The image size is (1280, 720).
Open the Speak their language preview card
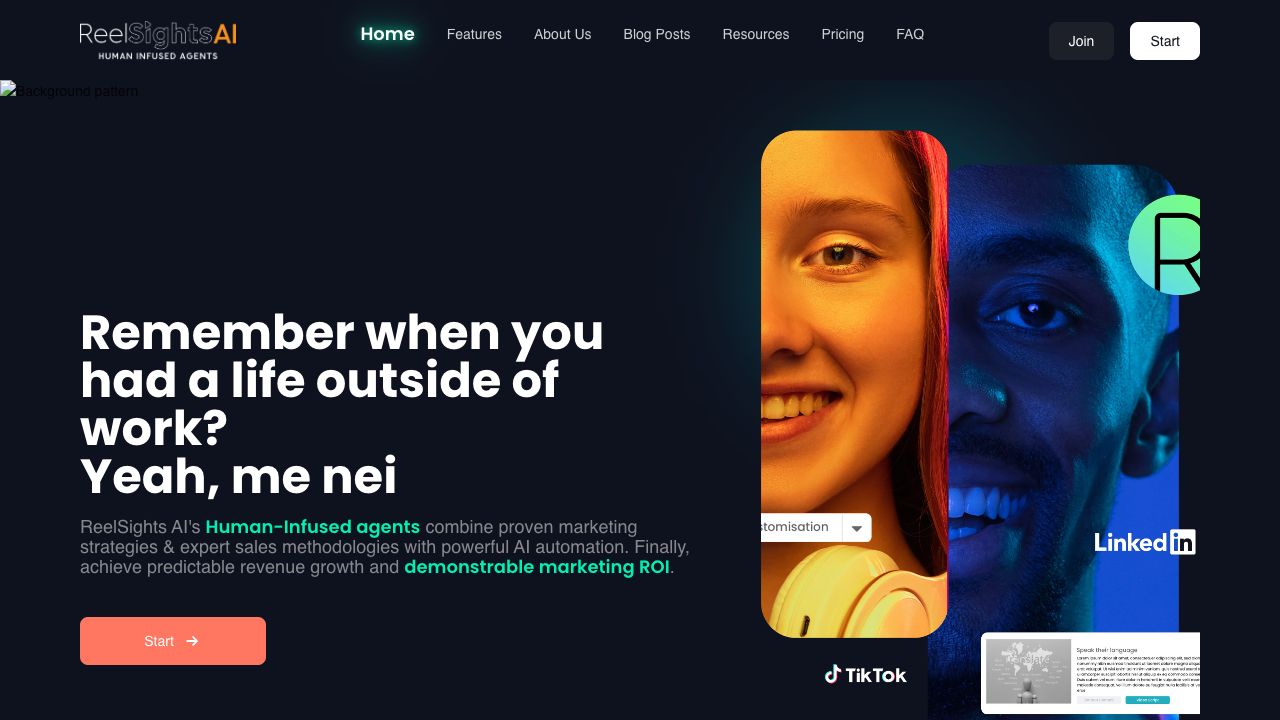point(1090,673)
